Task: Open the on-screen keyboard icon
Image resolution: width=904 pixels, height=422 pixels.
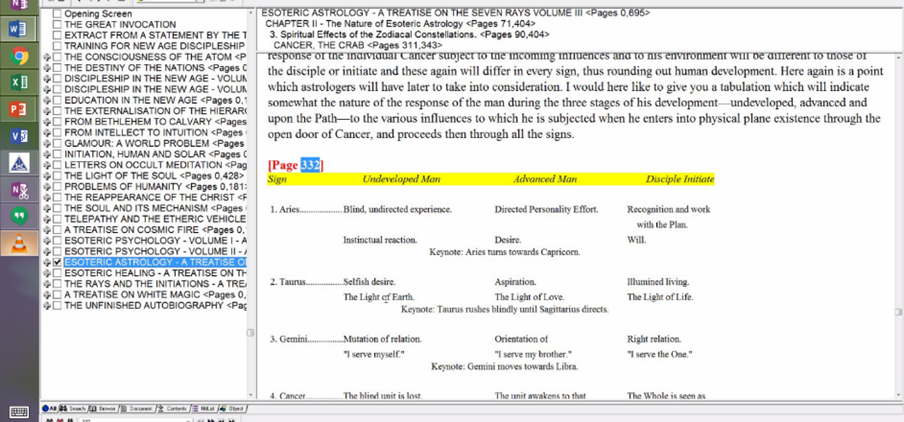Action: (19, 412)
